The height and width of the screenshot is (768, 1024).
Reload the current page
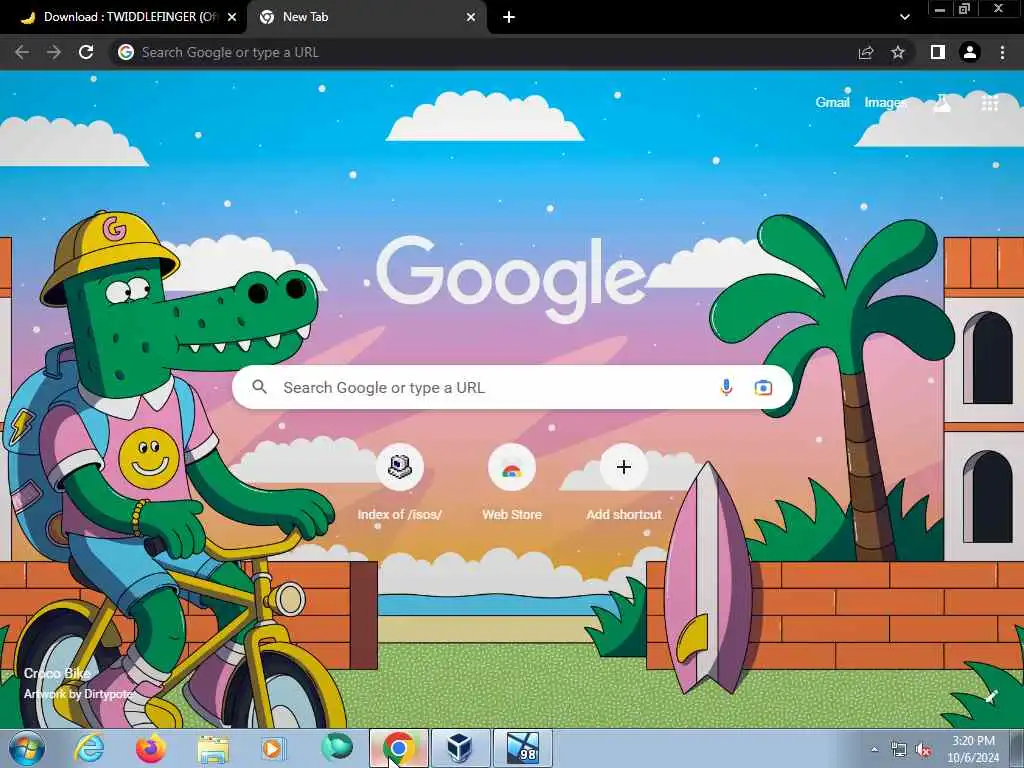tap(86, 52)
